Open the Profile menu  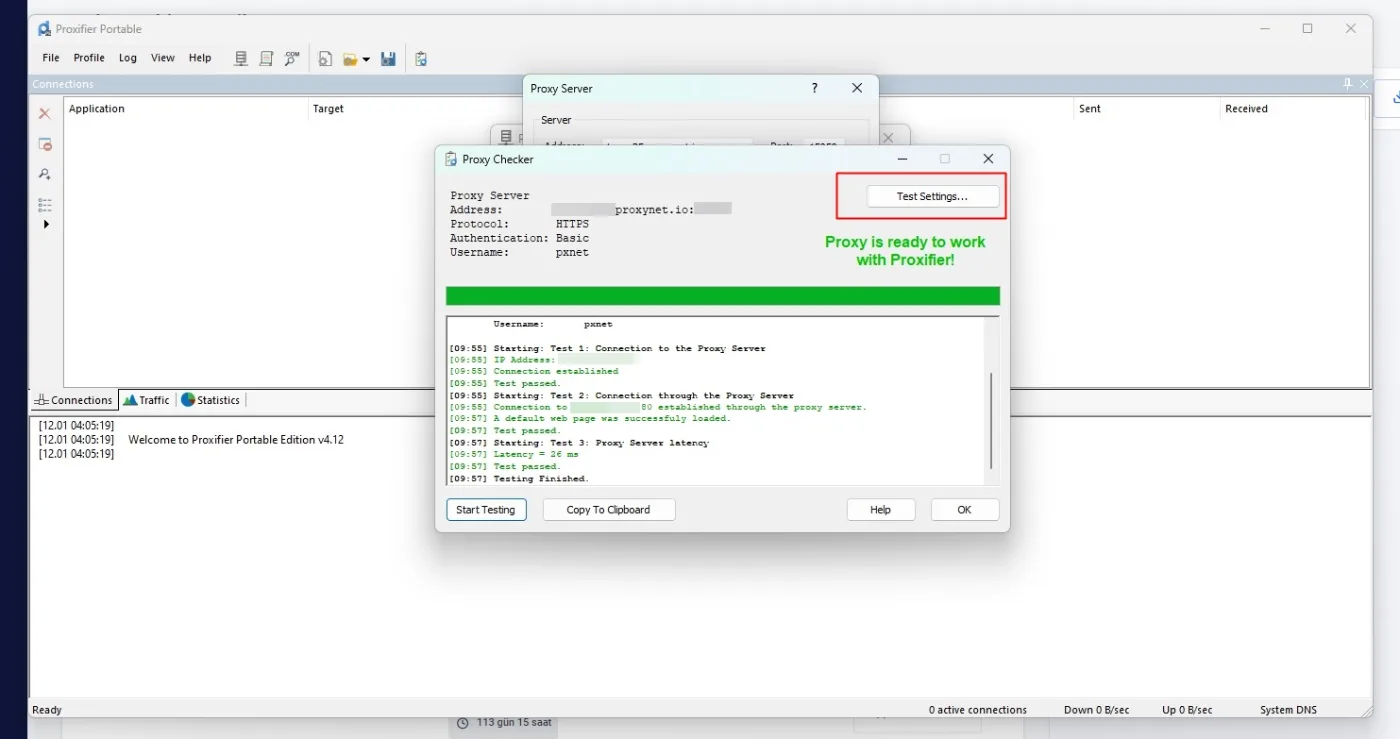[89, 58]
